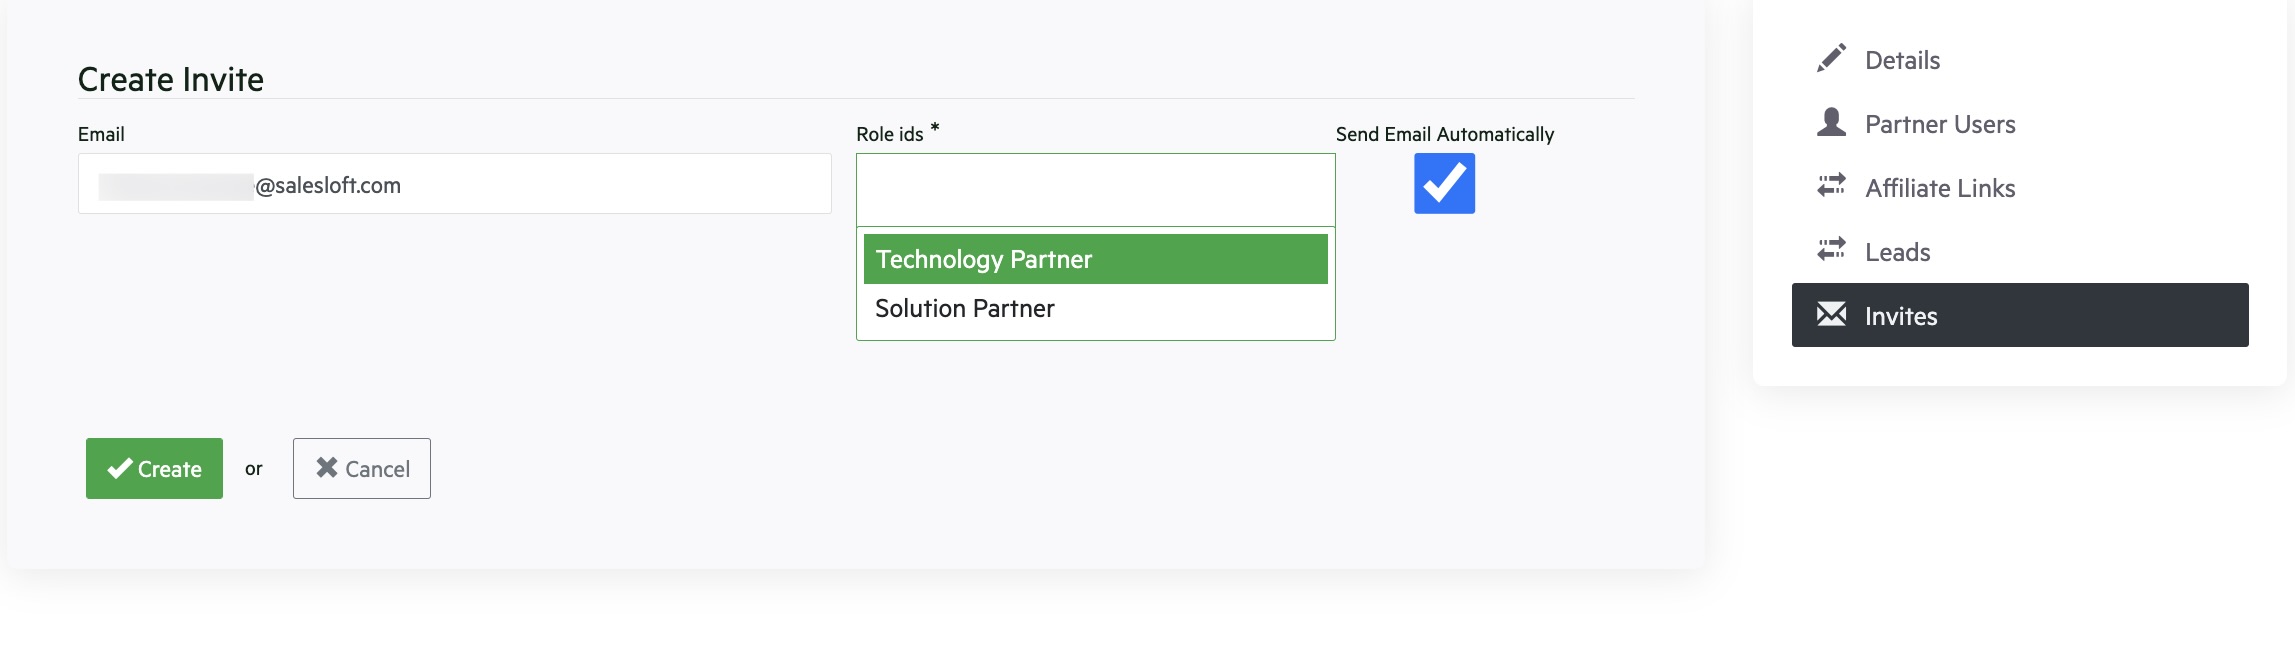Open the Leads section

click(x=1897, y=251)
